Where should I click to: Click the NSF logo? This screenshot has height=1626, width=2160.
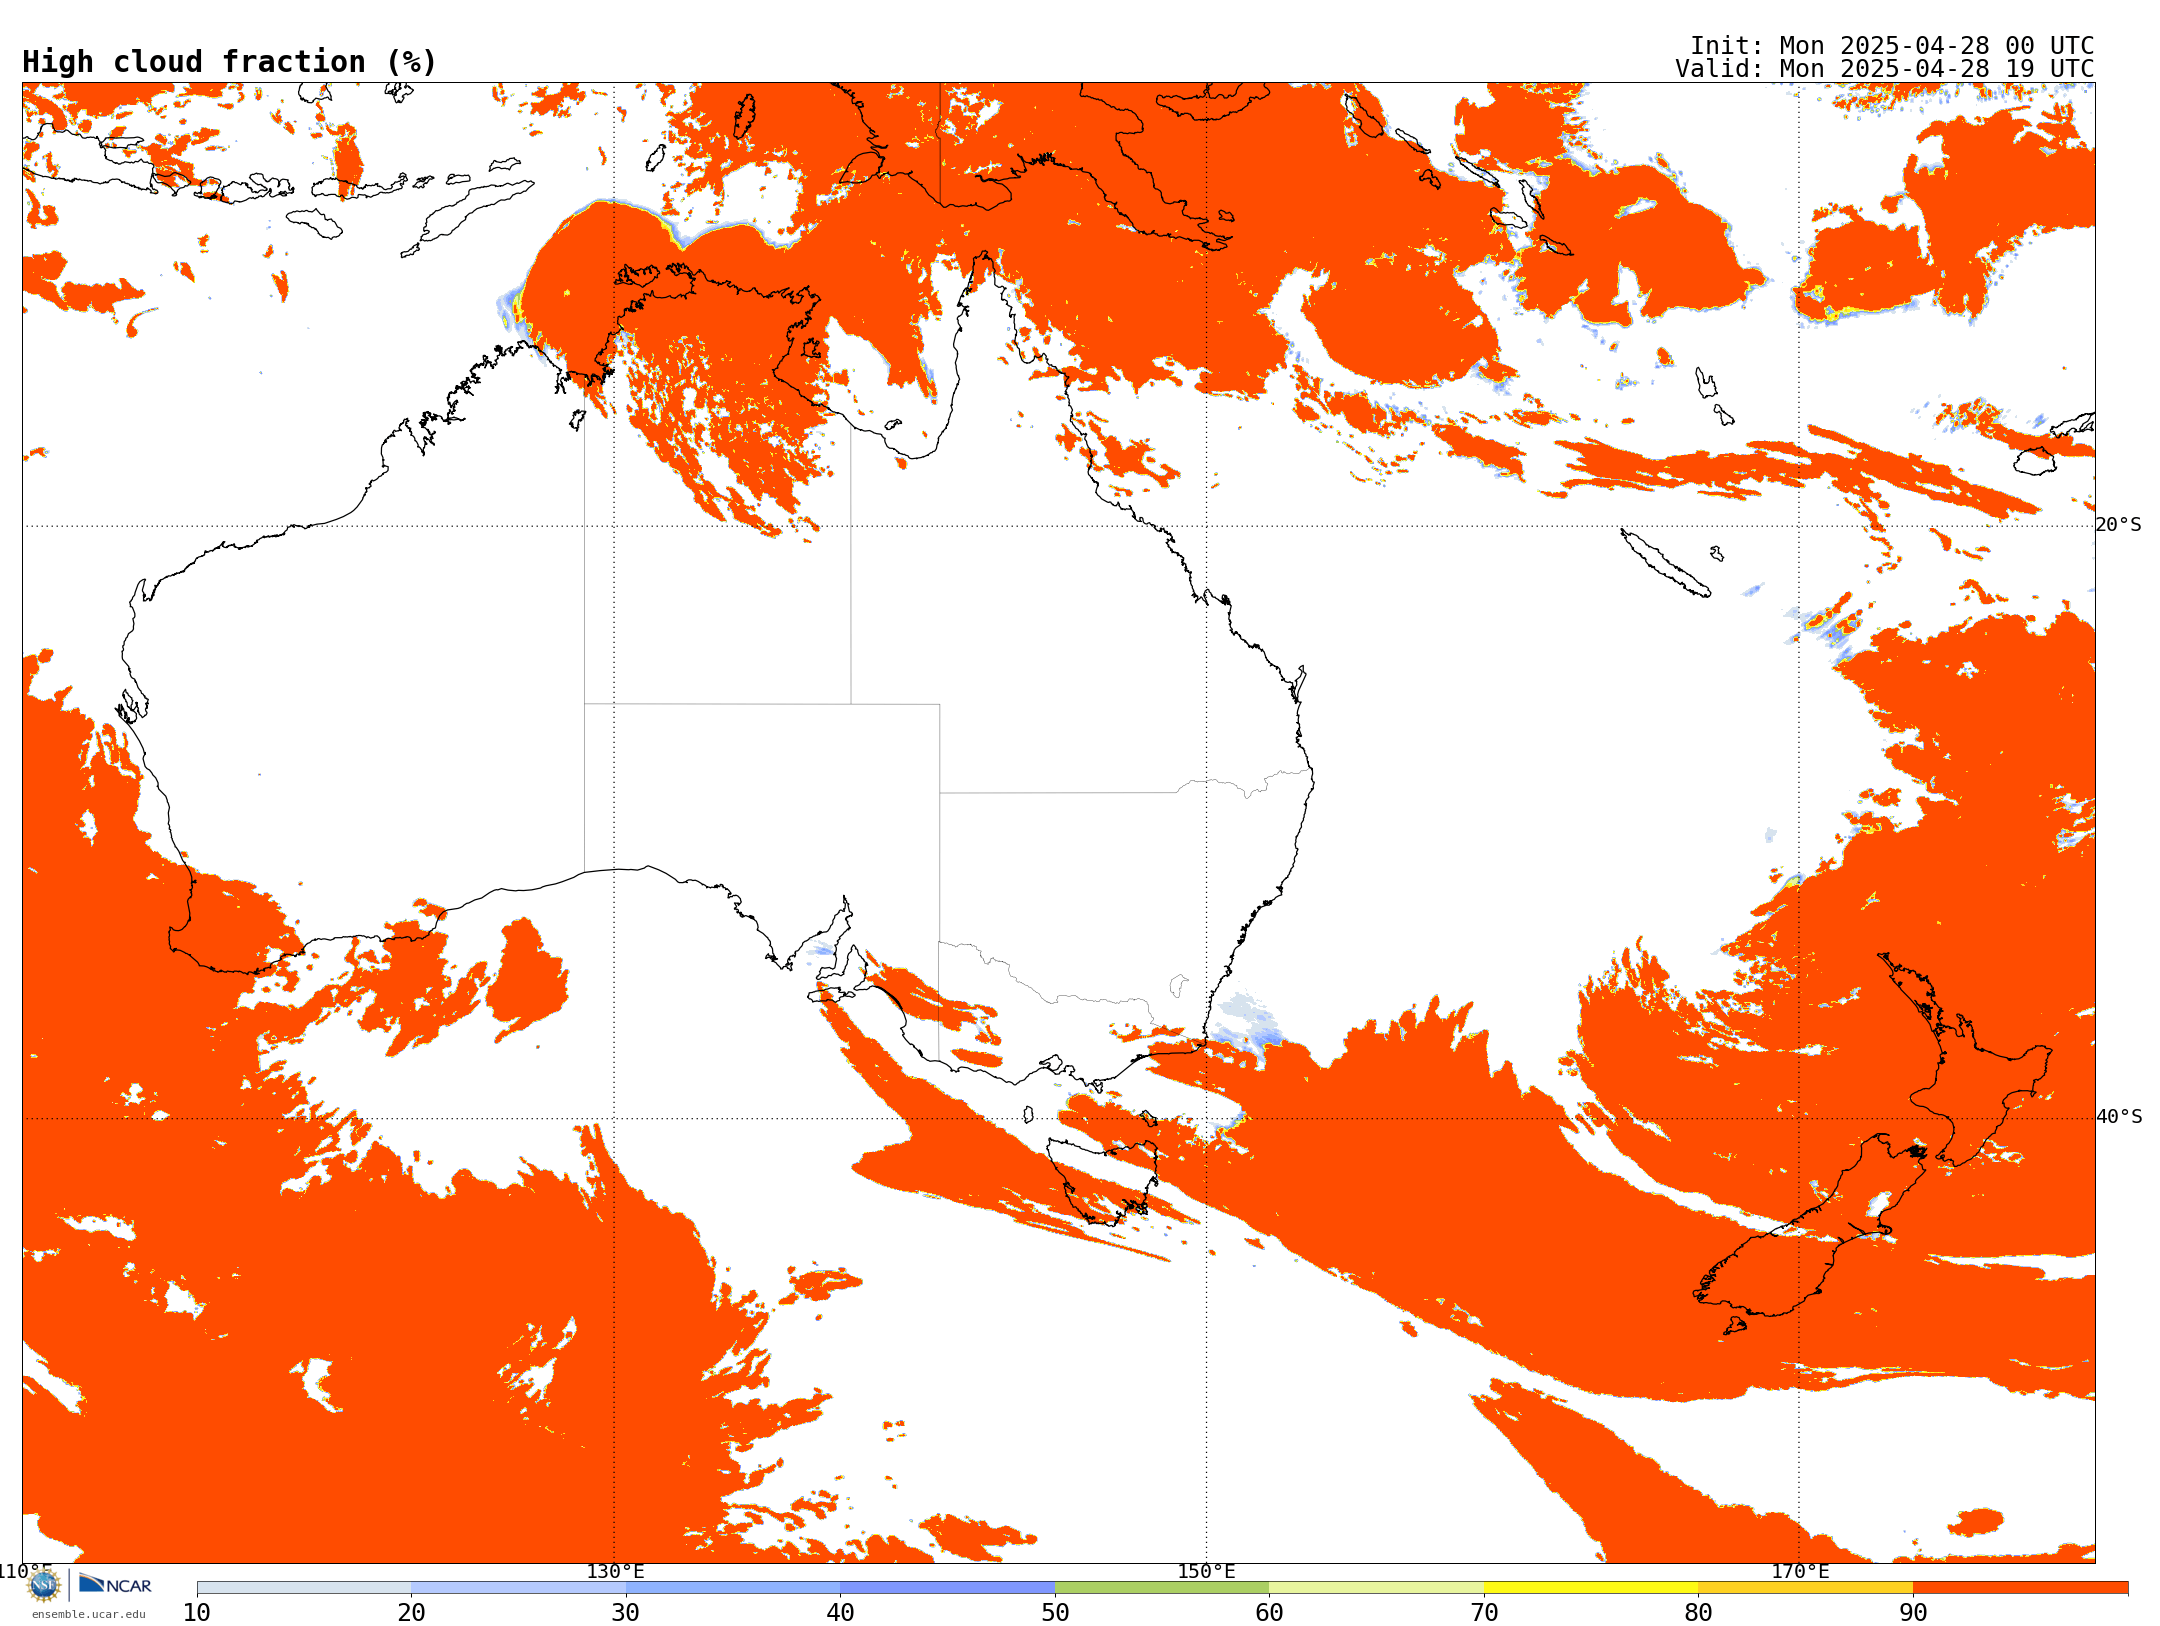[44, 1585]
